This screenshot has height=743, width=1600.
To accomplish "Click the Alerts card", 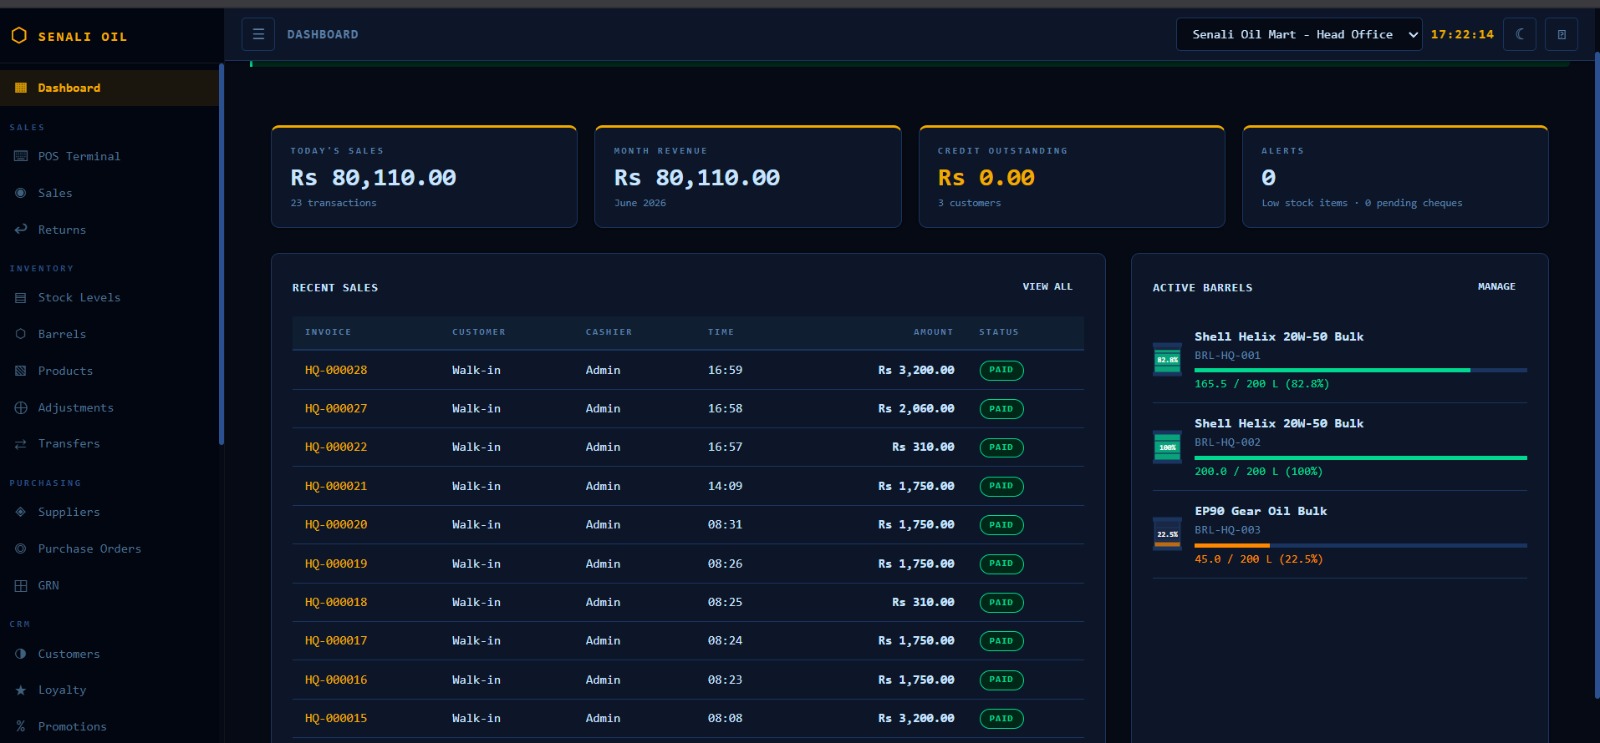I will pos(1395,177).
